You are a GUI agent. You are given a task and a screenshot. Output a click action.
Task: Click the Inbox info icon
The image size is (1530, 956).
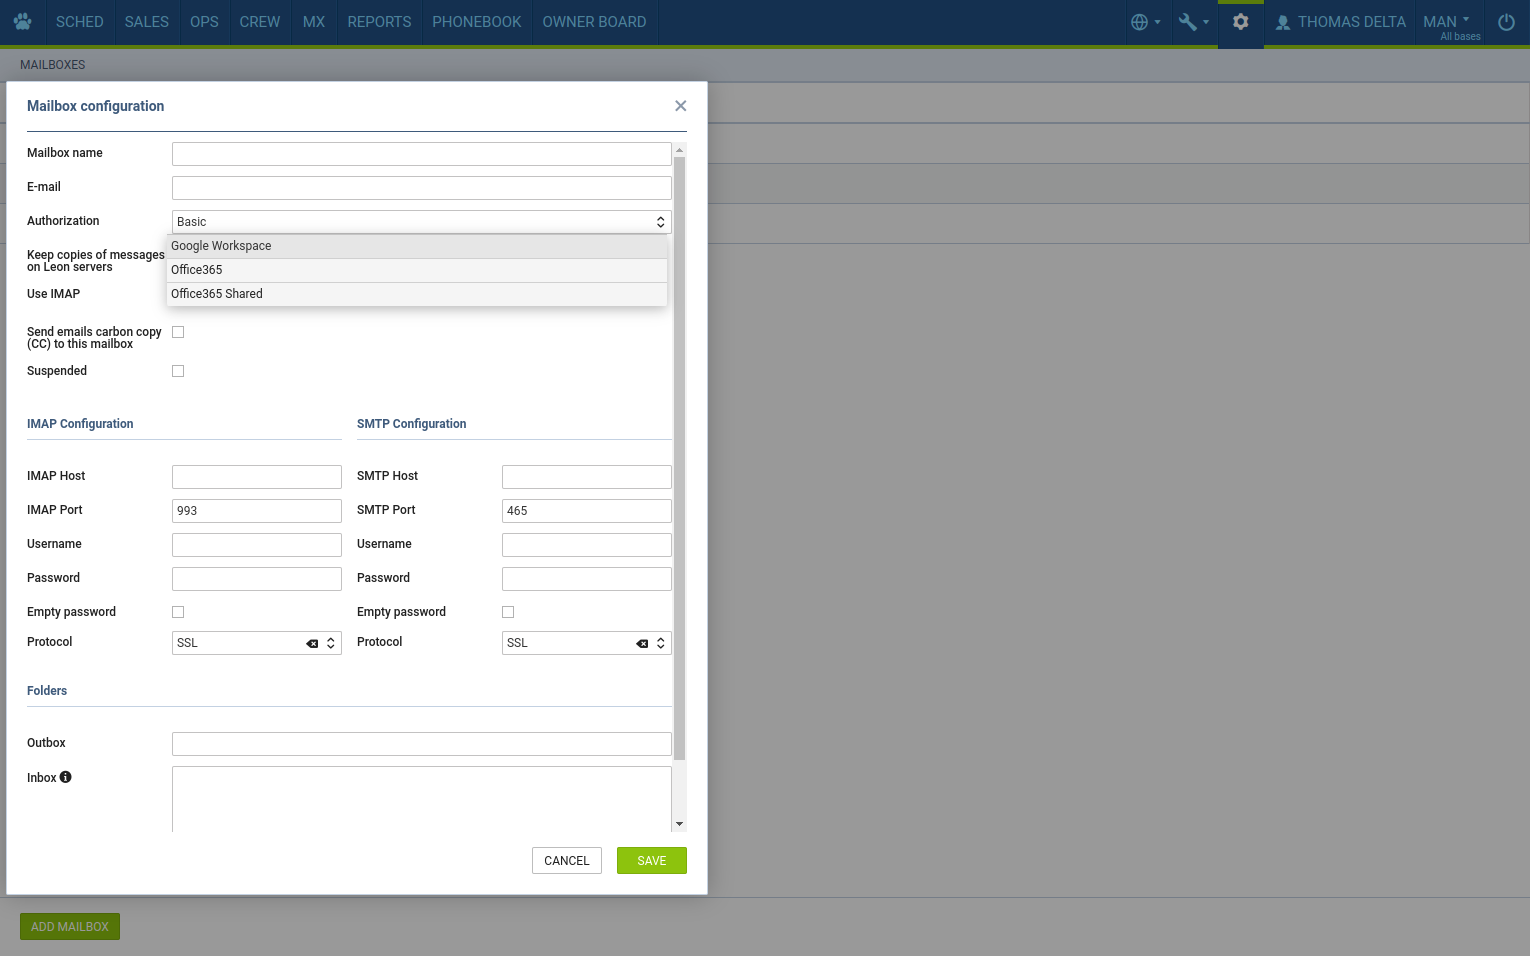66,777
